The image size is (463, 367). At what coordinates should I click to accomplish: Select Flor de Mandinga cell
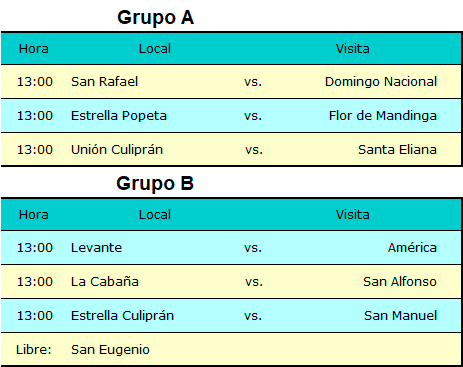[383, 116]
